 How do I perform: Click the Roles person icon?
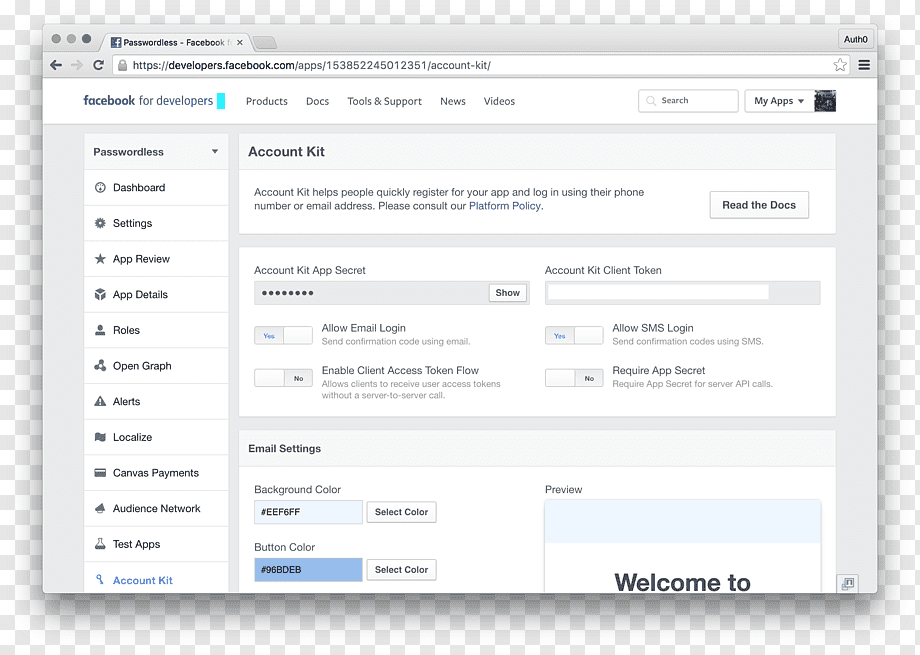[100, 330]
